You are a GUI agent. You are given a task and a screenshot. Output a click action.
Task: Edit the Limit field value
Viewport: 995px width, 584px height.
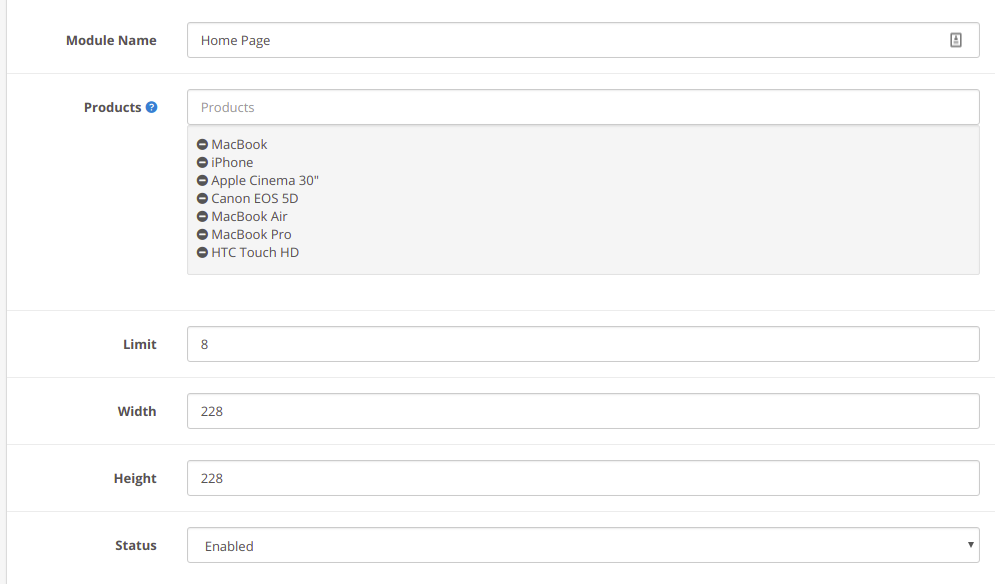pos(583,344)
